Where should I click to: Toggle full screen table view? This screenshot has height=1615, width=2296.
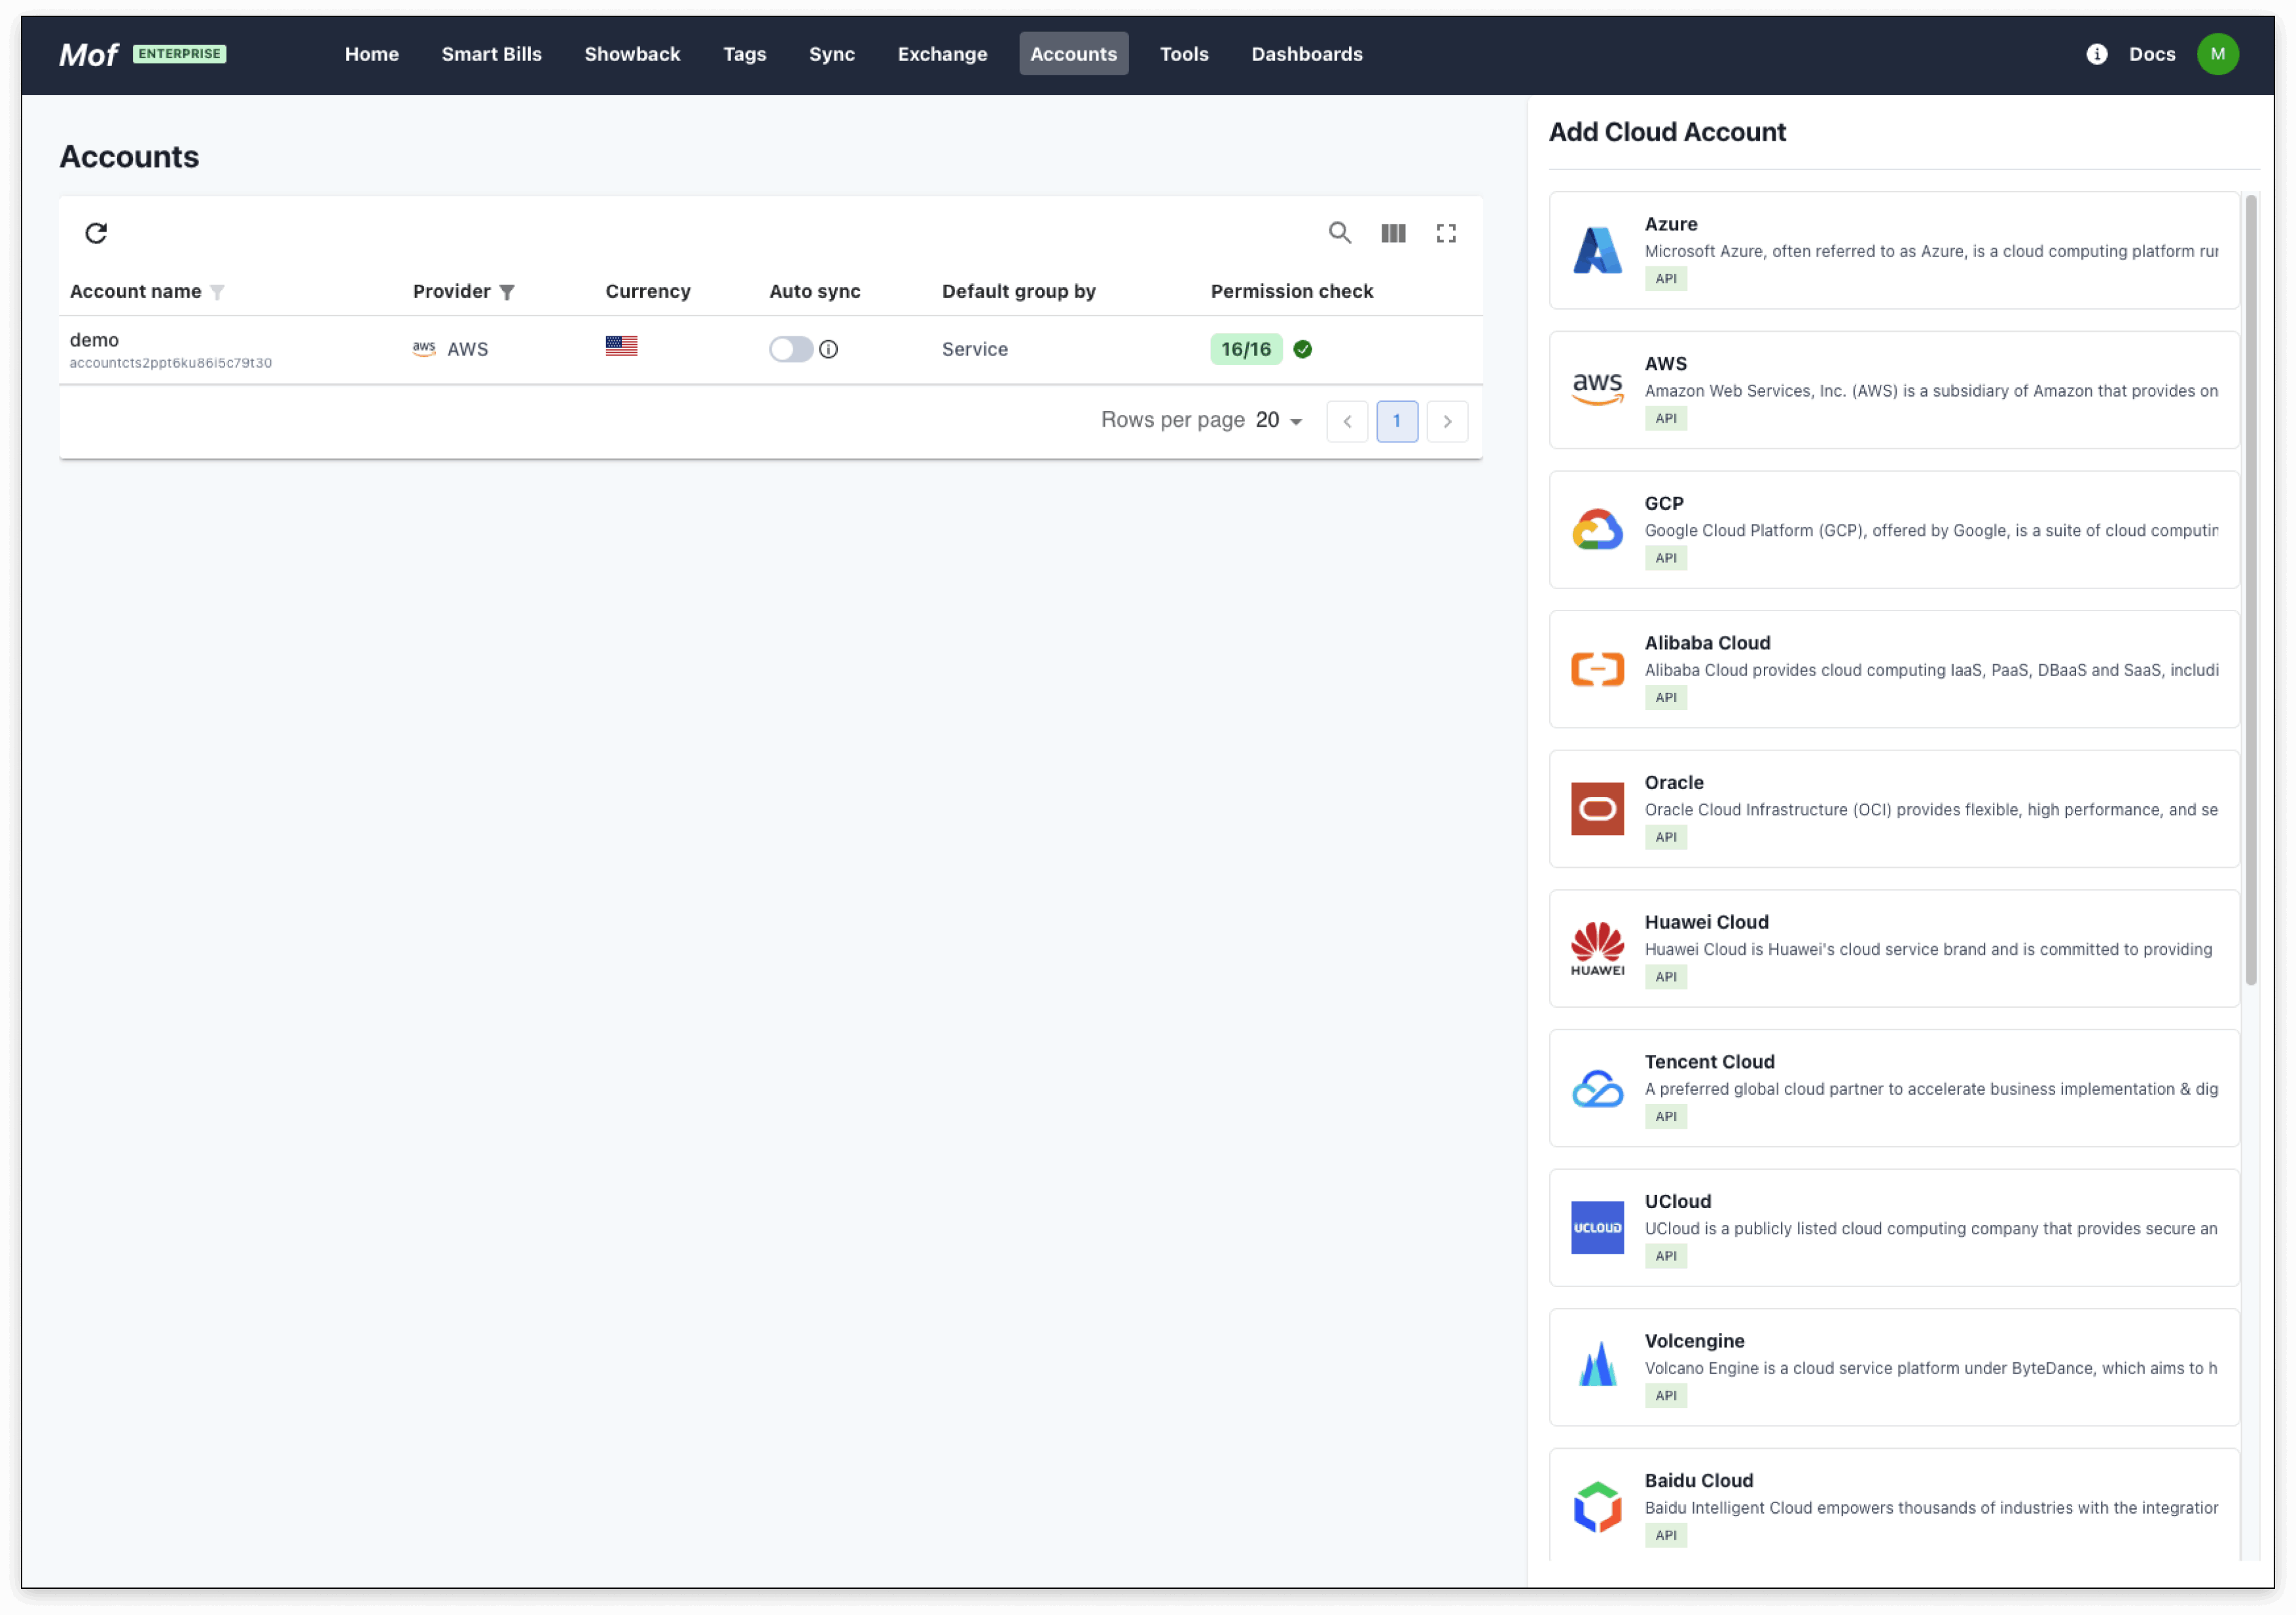pos(1446,233)
